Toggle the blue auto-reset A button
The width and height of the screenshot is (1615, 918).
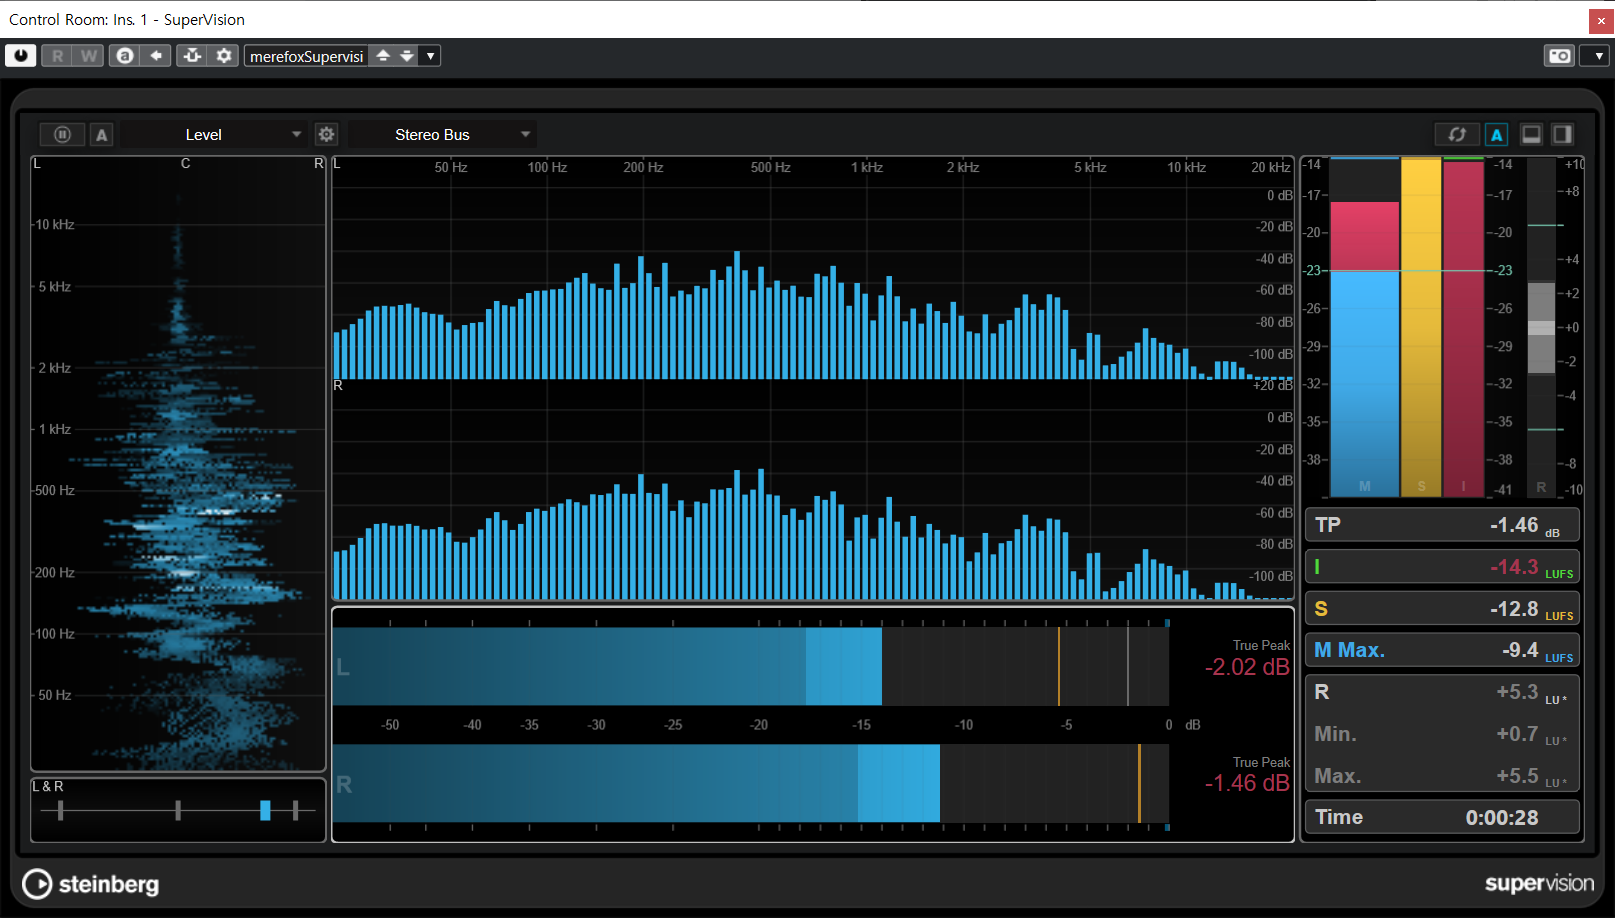click(1496, 135)
